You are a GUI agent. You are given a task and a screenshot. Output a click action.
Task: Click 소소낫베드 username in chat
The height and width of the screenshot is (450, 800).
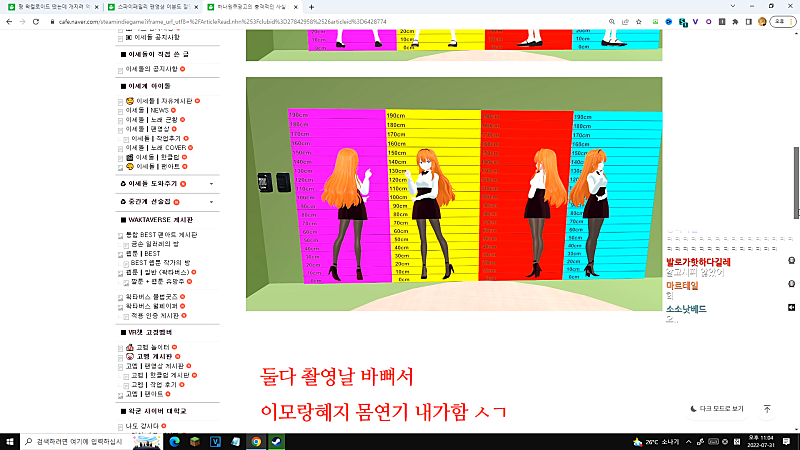point(686,309)
